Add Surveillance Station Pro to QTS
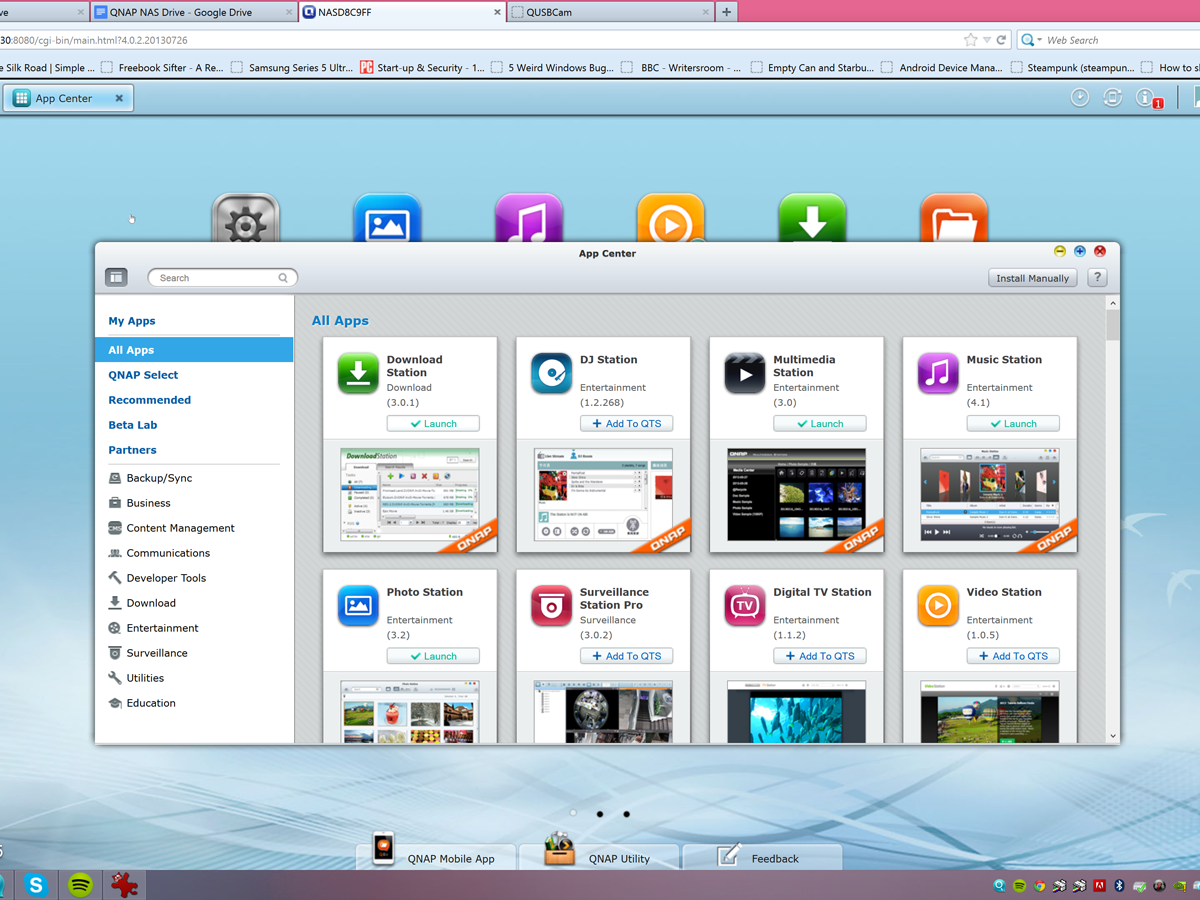Screen dimensions: 1200x900 click(627, 656)
